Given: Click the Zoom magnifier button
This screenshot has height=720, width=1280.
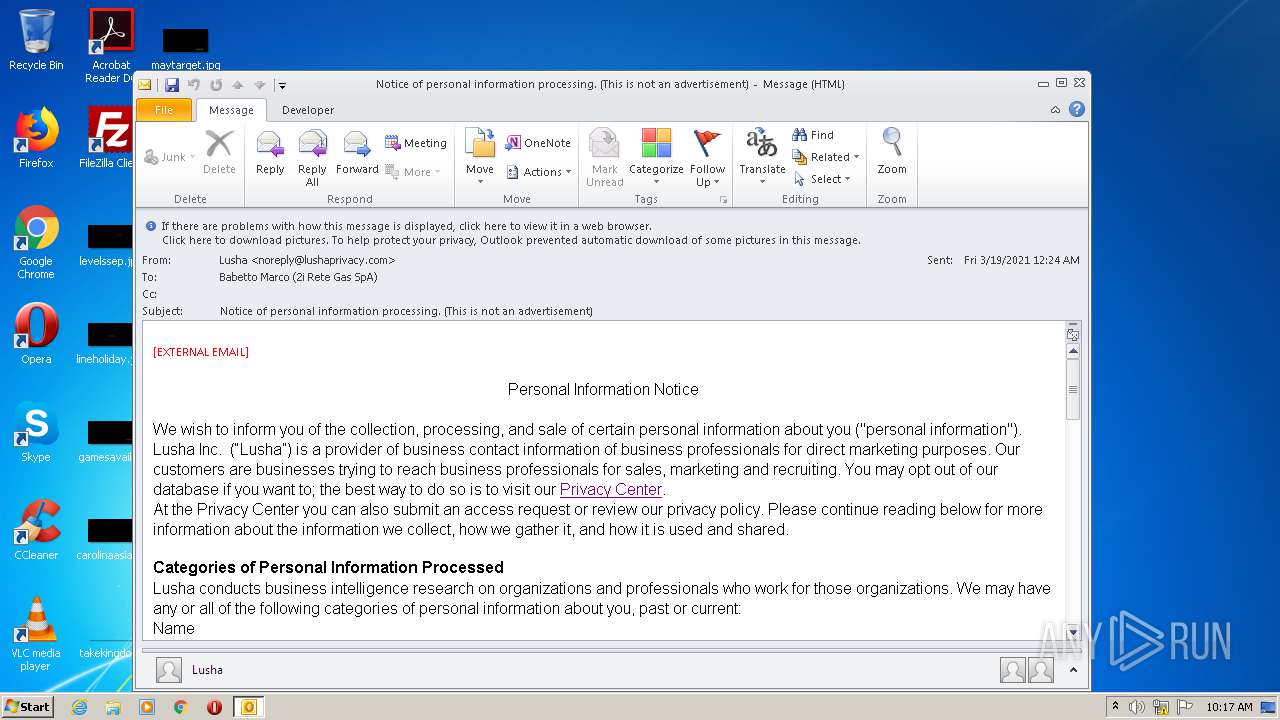Looking at the screenshot, I should click(892, 152).
